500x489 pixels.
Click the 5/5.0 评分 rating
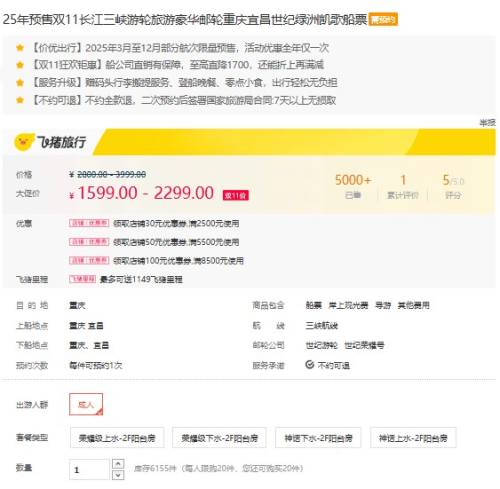[453, 187]
